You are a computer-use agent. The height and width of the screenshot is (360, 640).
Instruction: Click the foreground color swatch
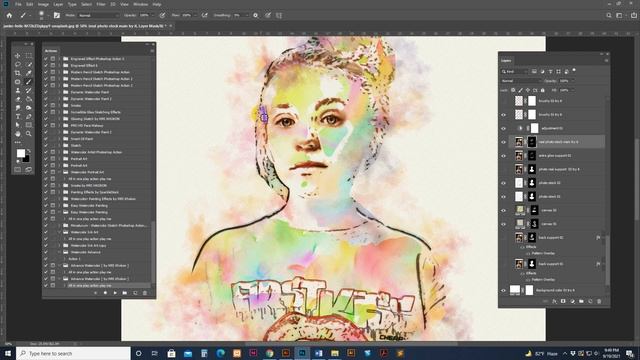coord(20,153)
